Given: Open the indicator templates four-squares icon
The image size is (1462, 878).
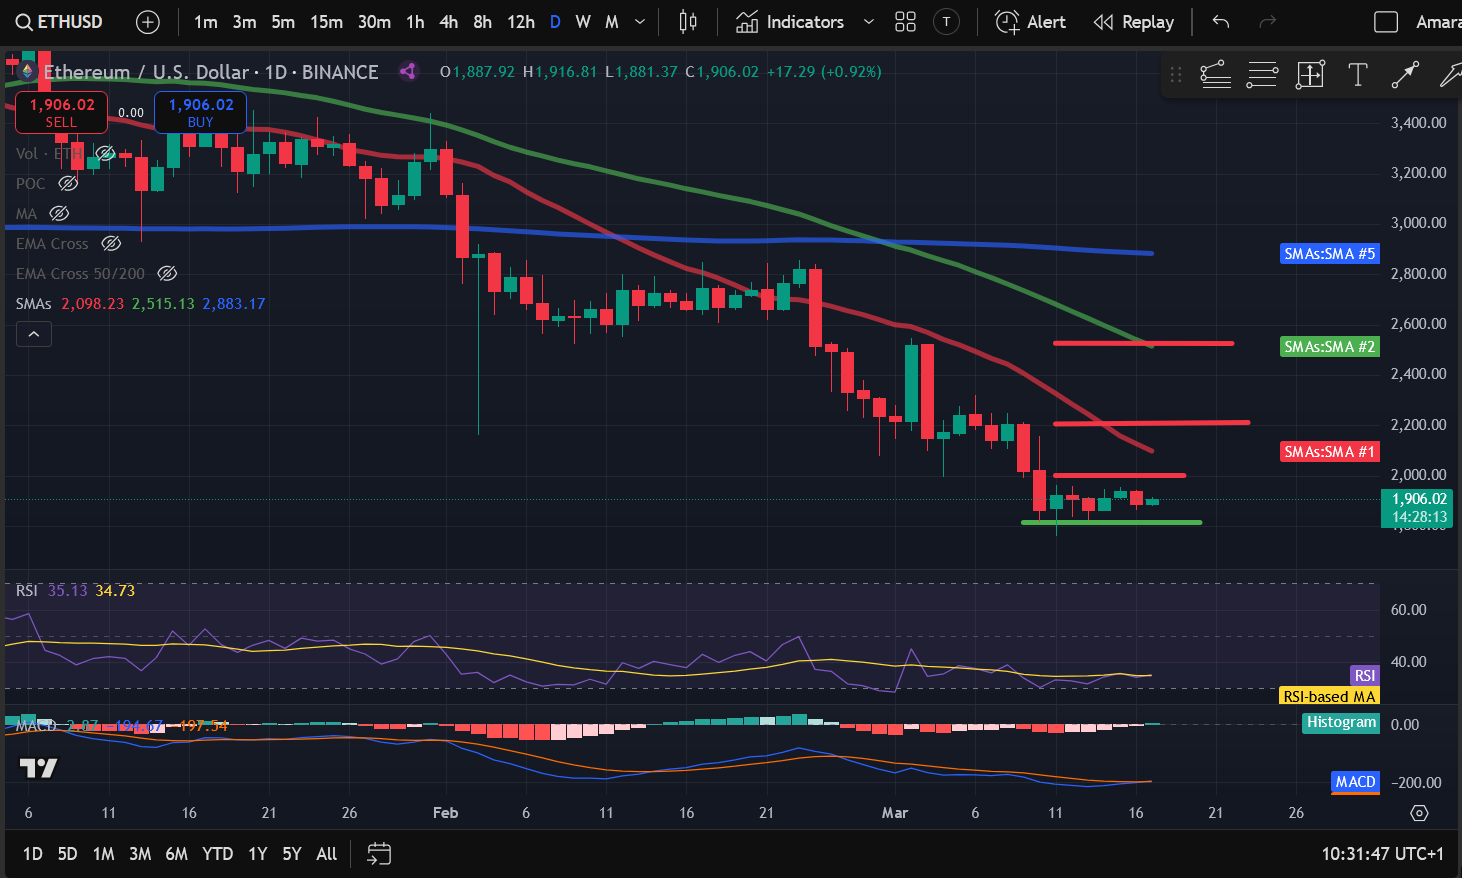Looking at the screenshot, I should (x=905, y=22).
